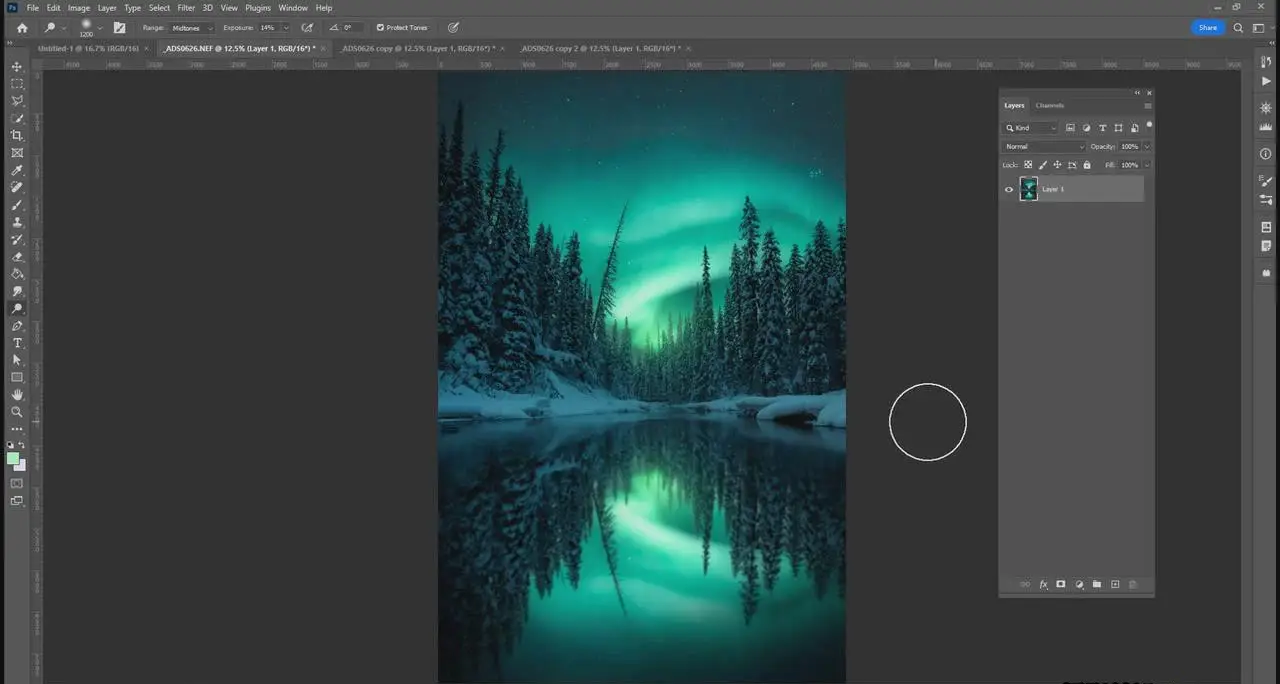Open the Opacity dropdown arrow
Screen dimensions: 1280x684
click(x=1147, y=147)
